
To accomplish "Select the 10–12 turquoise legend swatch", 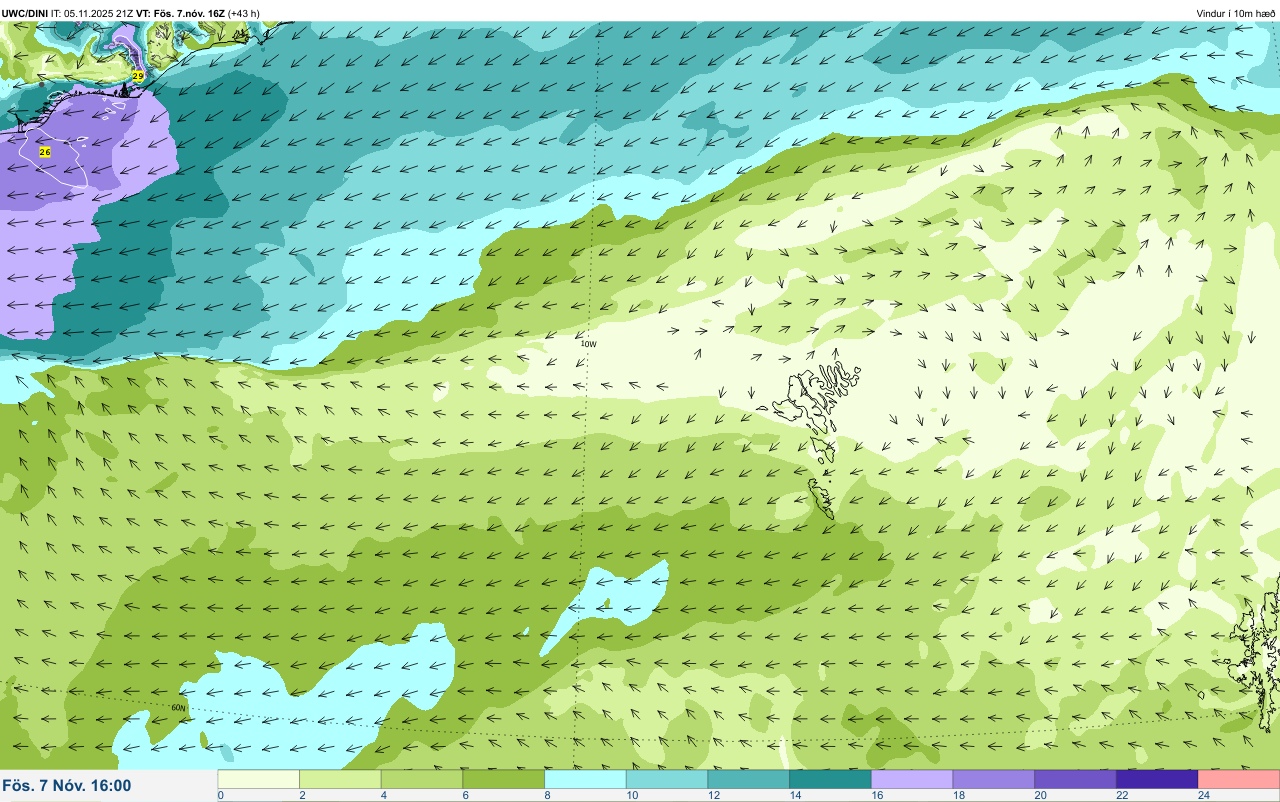I will point(667,779).
